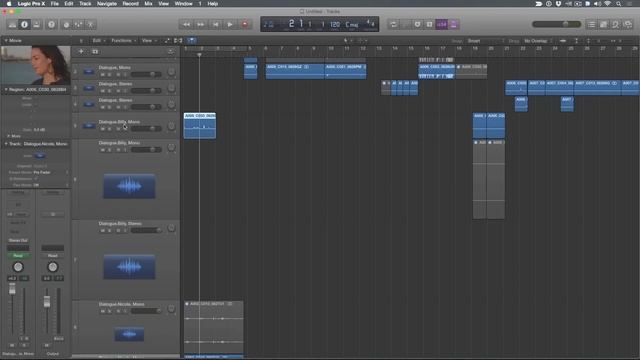Start playback with the Play button
This screenshot has height=360, width=640.
coord(230,24)
